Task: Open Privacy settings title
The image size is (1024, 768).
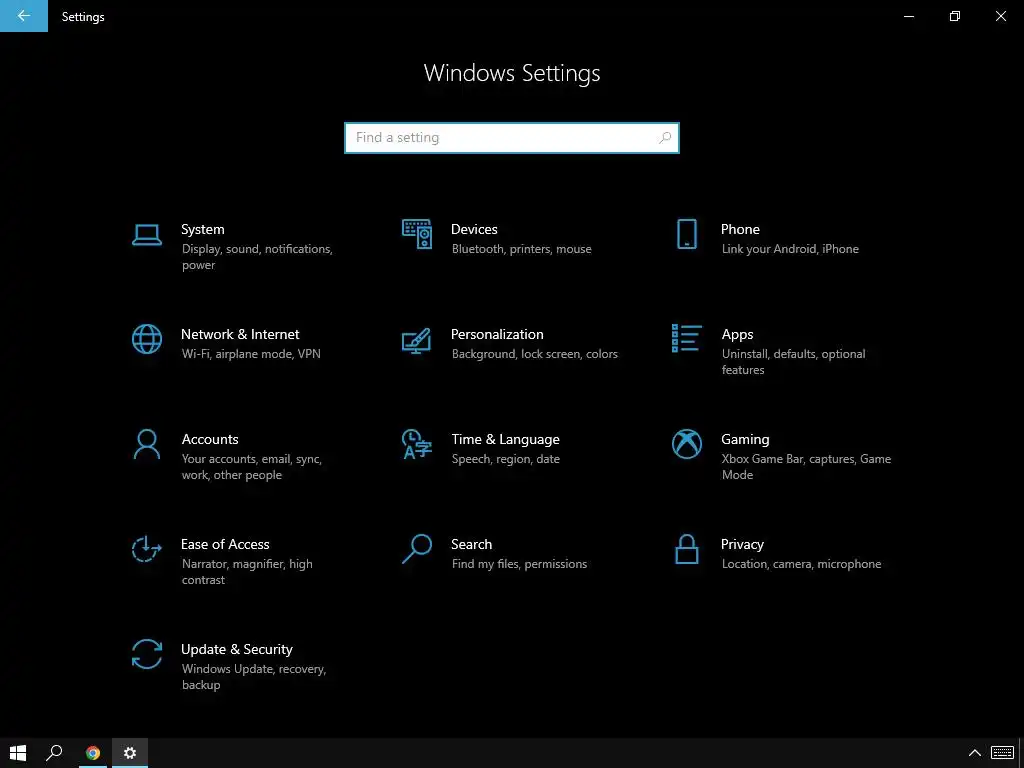Action: point(742,545)
